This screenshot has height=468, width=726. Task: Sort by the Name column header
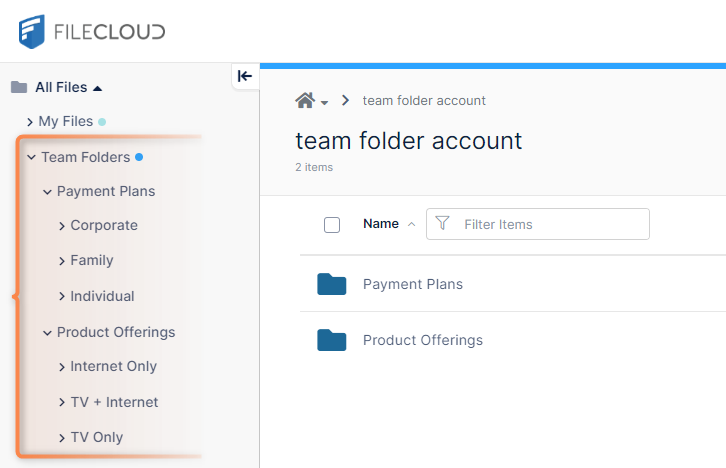381,224
